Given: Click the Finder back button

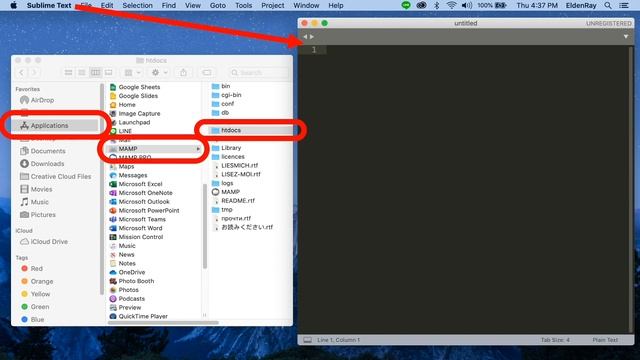Looking at the screenshot, I should click(x=21, y=73).
